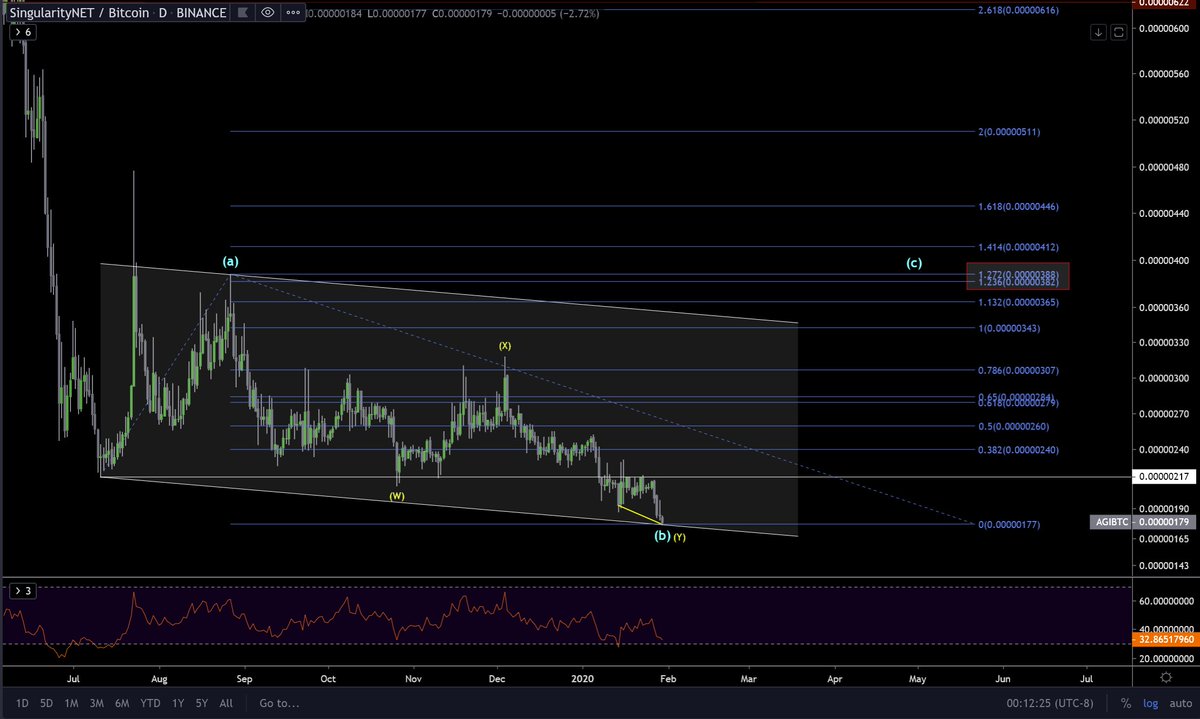Select the yellow (X) wave label

click(505, 345)
